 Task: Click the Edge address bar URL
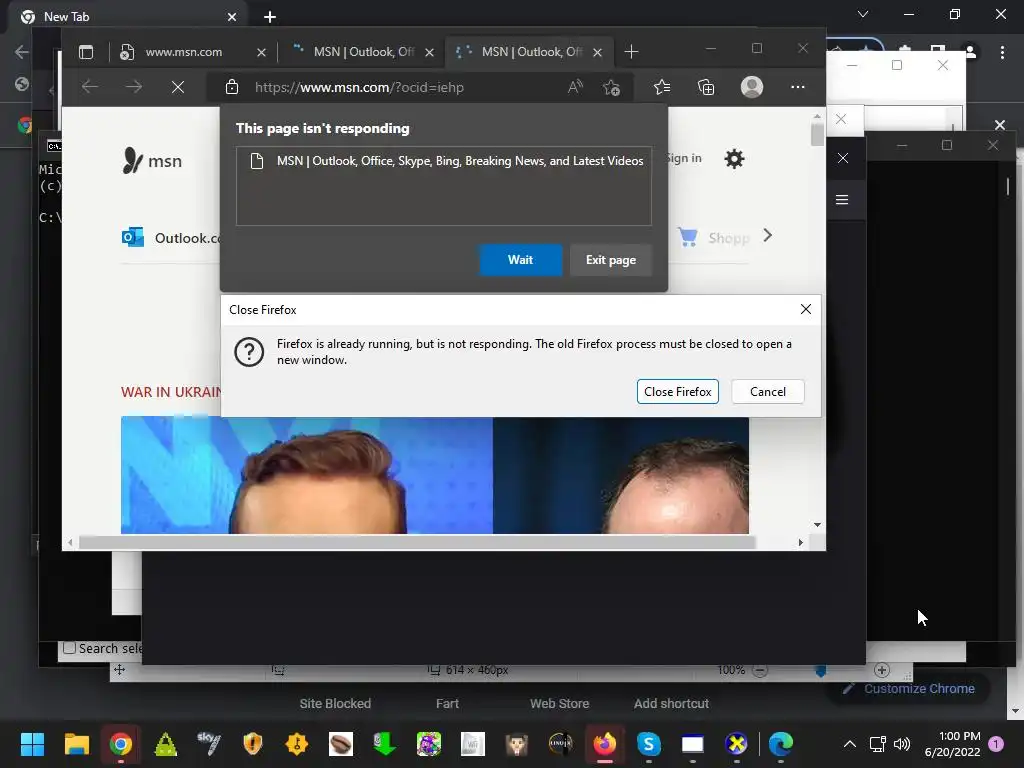[x=359, y=88]
